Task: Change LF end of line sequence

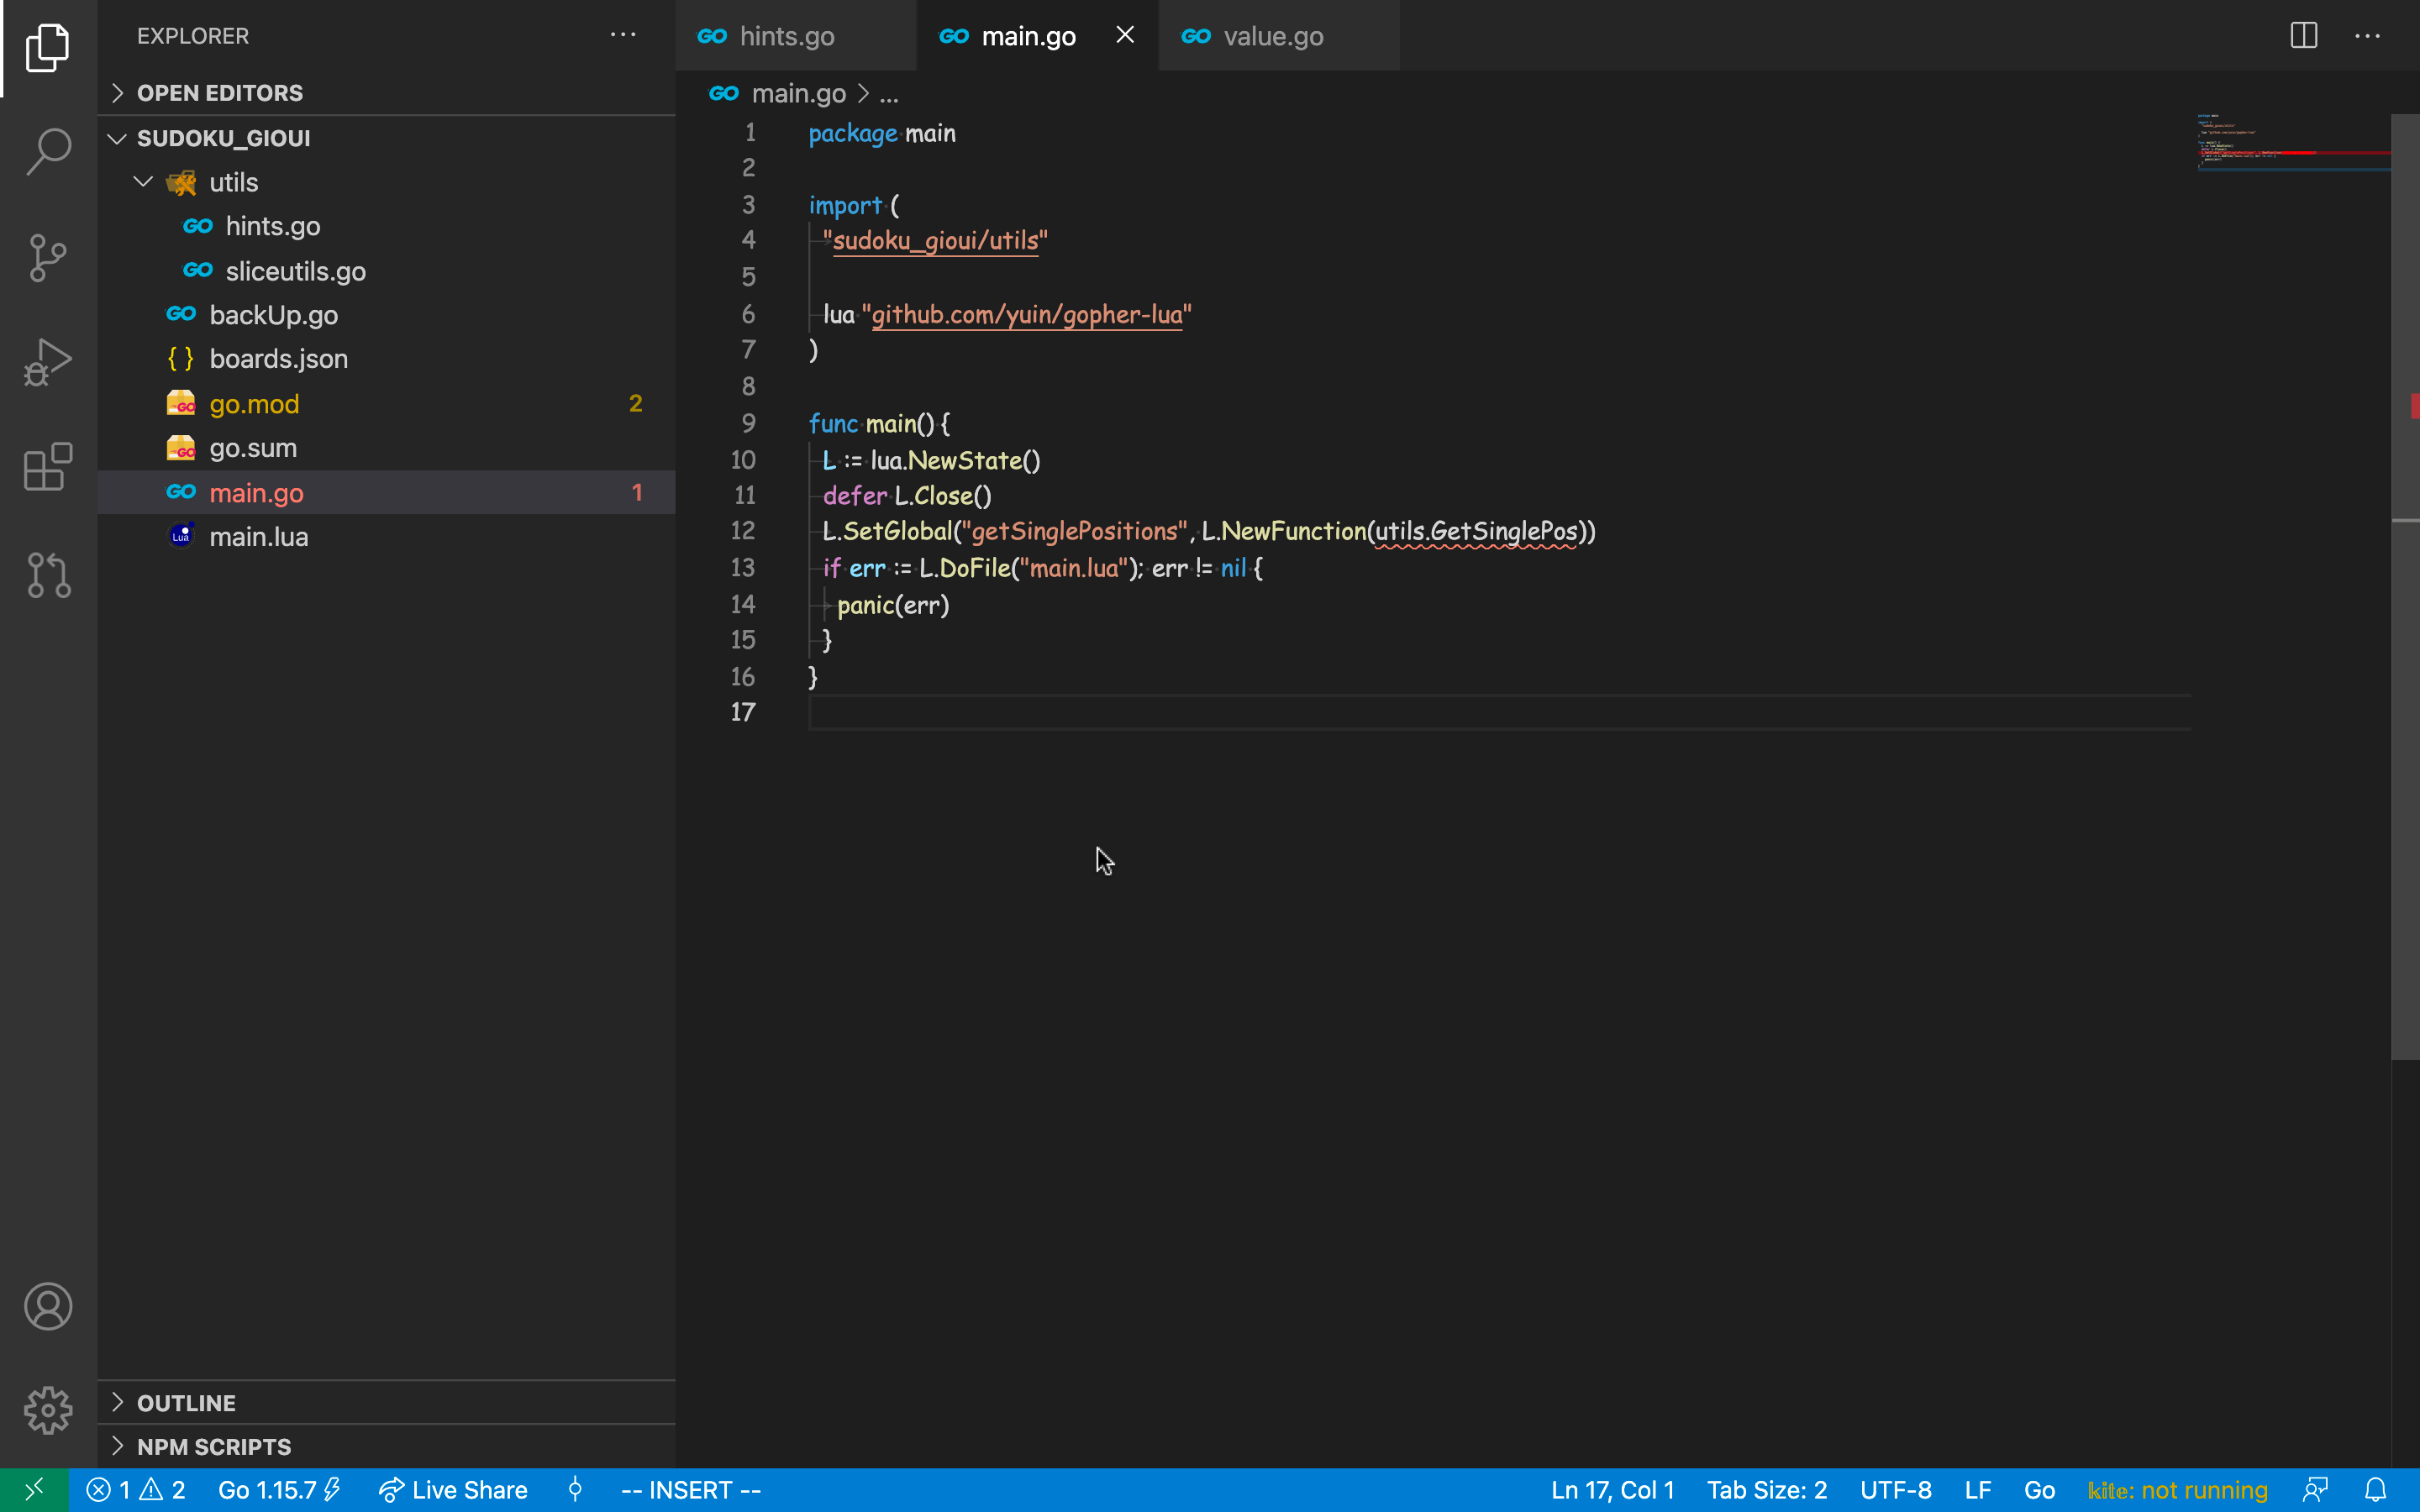Action: (x=1978, y=1490)
